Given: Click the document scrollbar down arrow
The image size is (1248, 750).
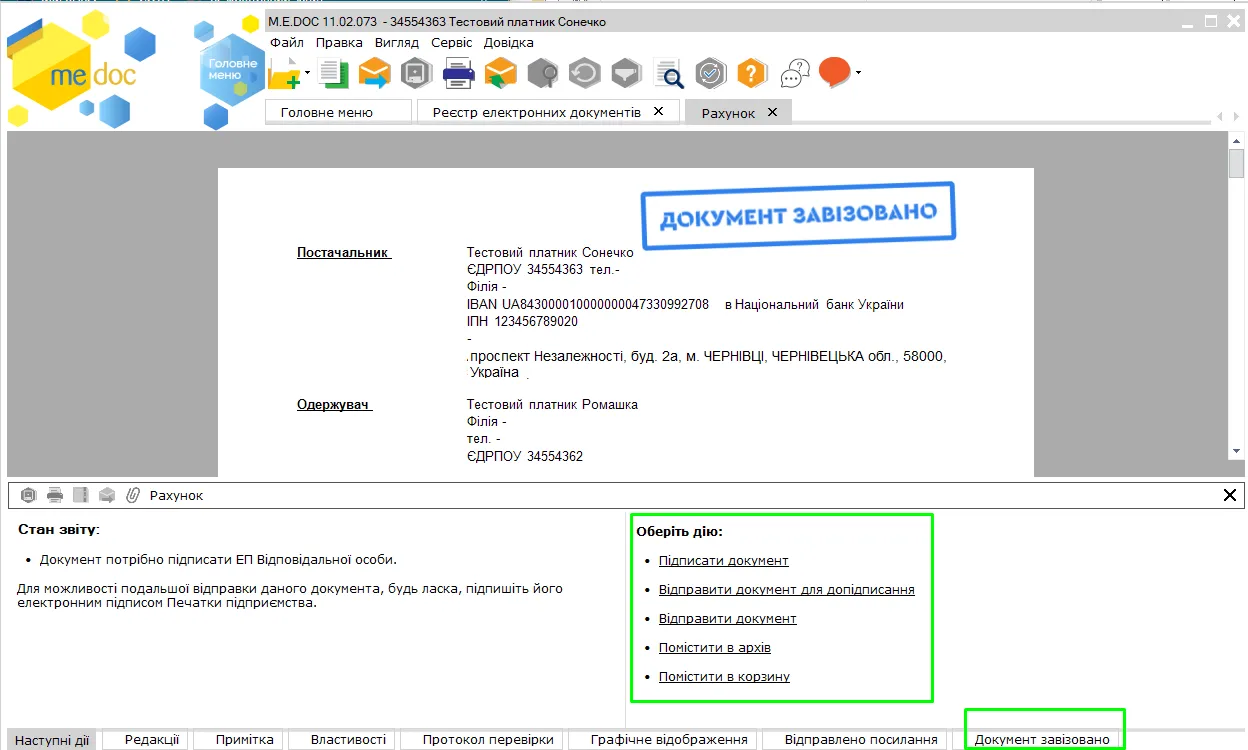Looking at the screenshot, I should point(1236,452).
